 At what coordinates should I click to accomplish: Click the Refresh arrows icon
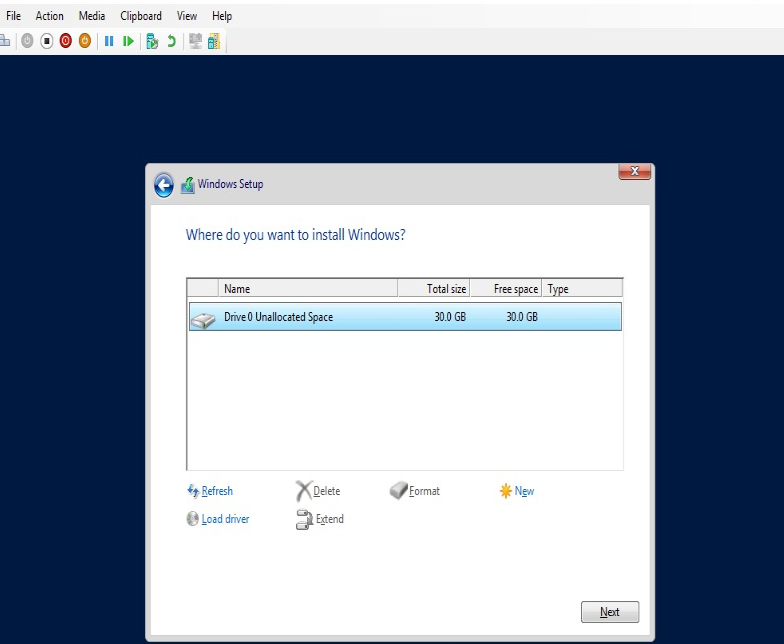tap(193, 491)
